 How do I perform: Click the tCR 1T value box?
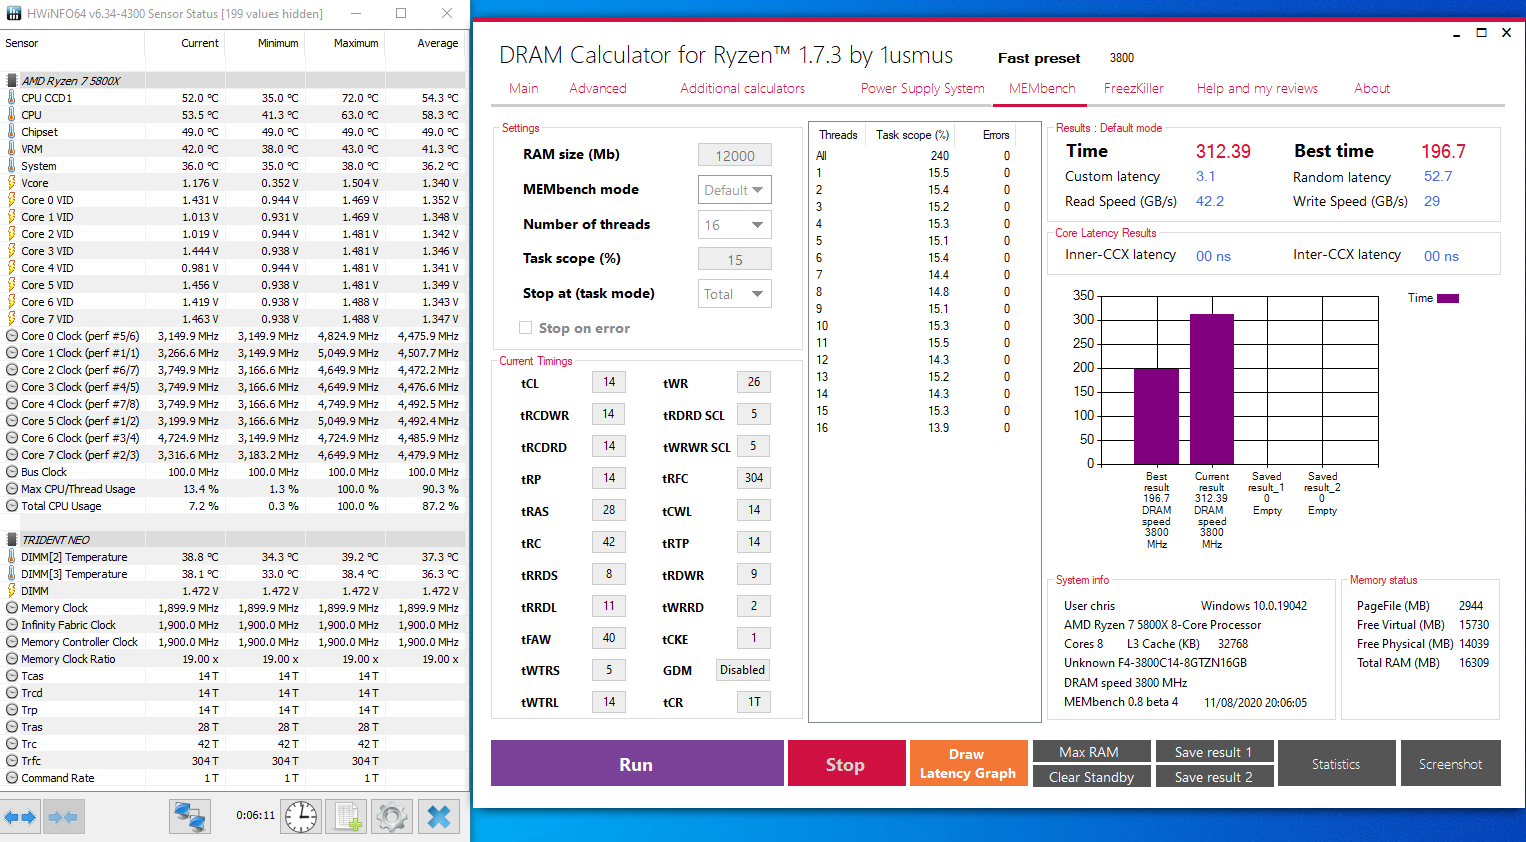754,702
